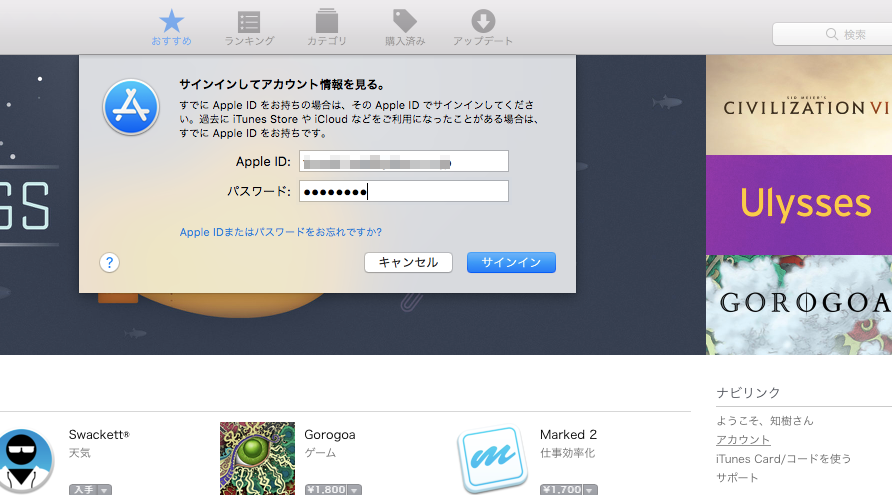892x495 pixels.
Task: Expand dropdown arrow beside ¥1,700
Action: pos(590,490)
